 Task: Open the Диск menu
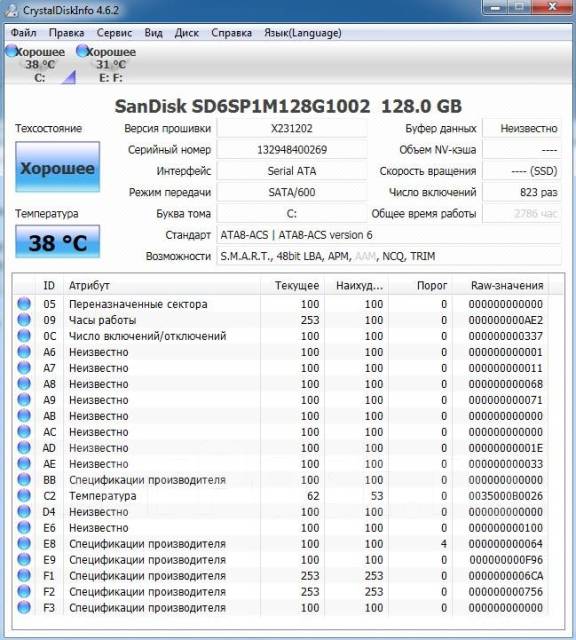(187, 33)
